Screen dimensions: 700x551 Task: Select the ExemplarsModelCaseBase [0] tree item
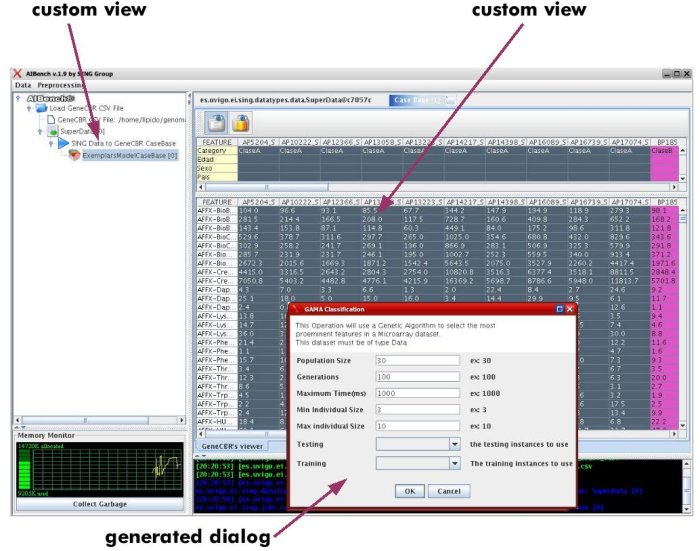[129, 155]
